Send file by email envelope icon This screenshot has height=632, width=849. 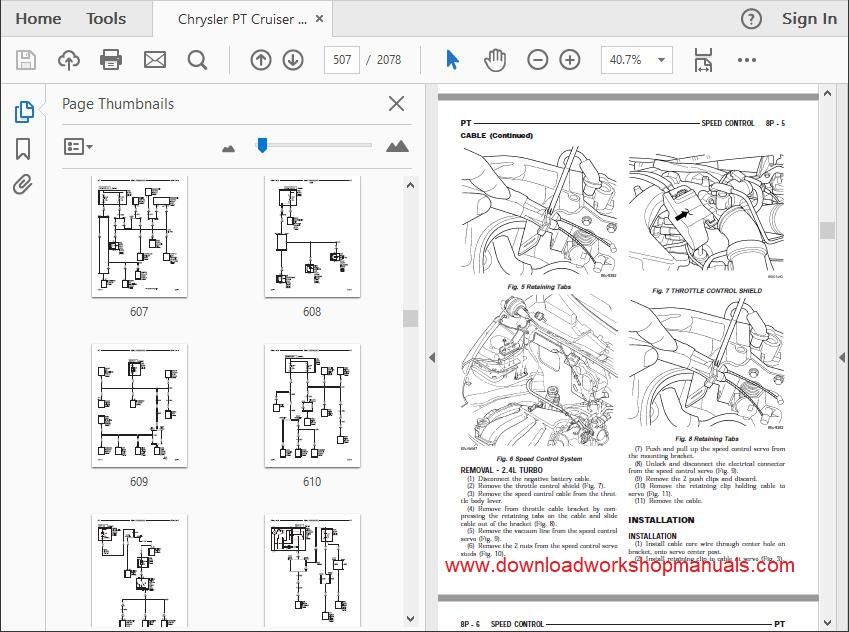[x=155, y=60]
